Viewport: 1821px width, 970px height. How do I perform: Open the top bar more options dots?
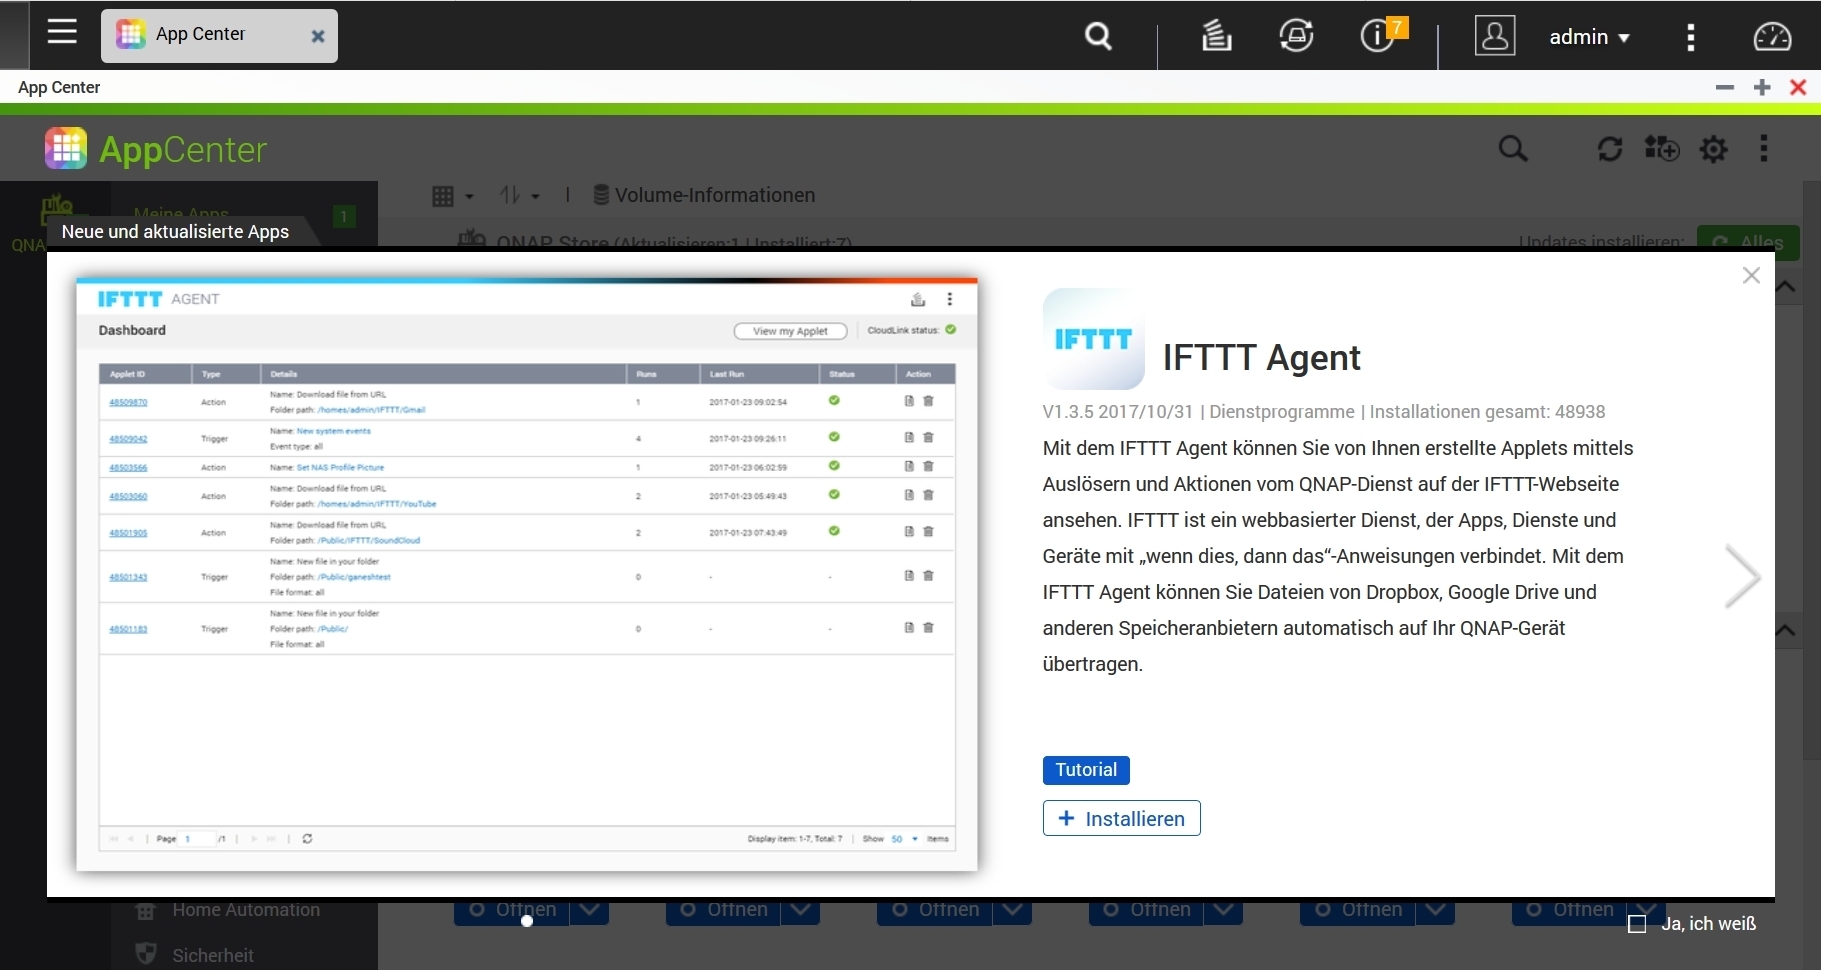(x=1690, y=37)
